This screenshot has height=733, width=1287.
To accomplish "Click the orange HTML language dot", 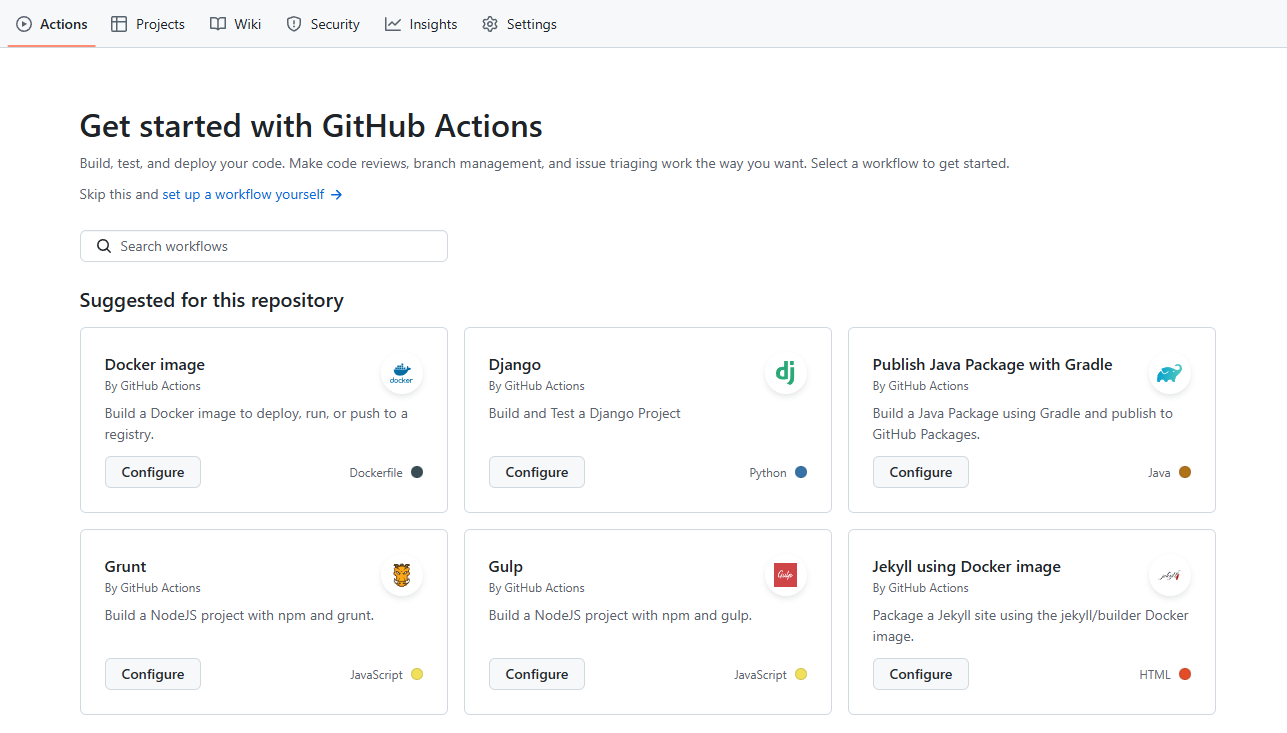I will click(x=1185, y=674).
